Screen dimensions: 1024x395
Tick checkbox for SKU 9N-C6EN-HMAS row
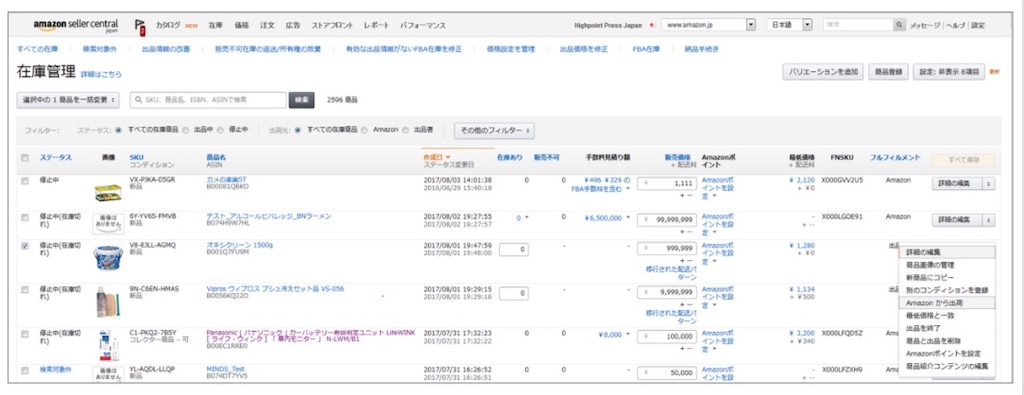(25, 289)
